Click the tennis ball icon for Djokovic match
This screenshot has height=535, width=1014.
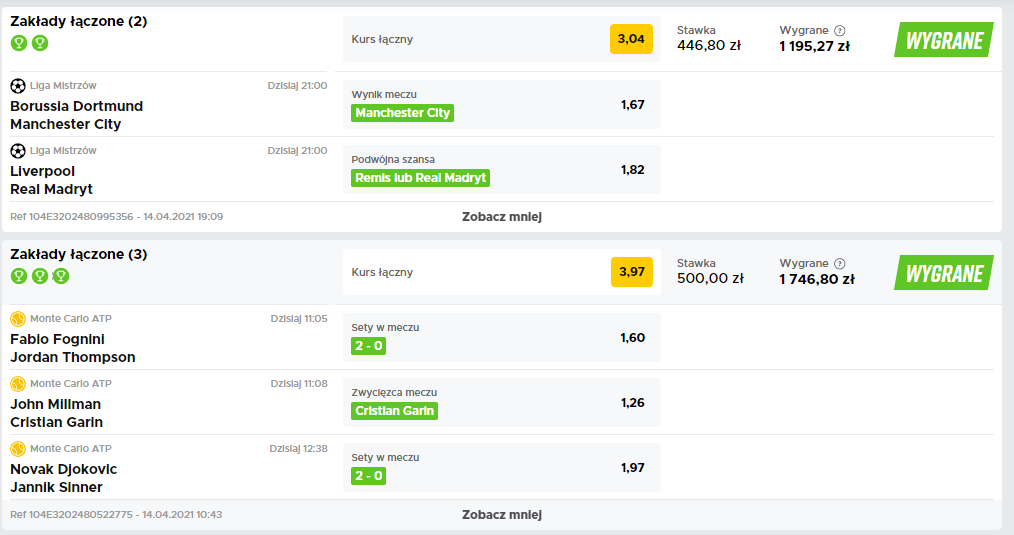pos(18,448)
